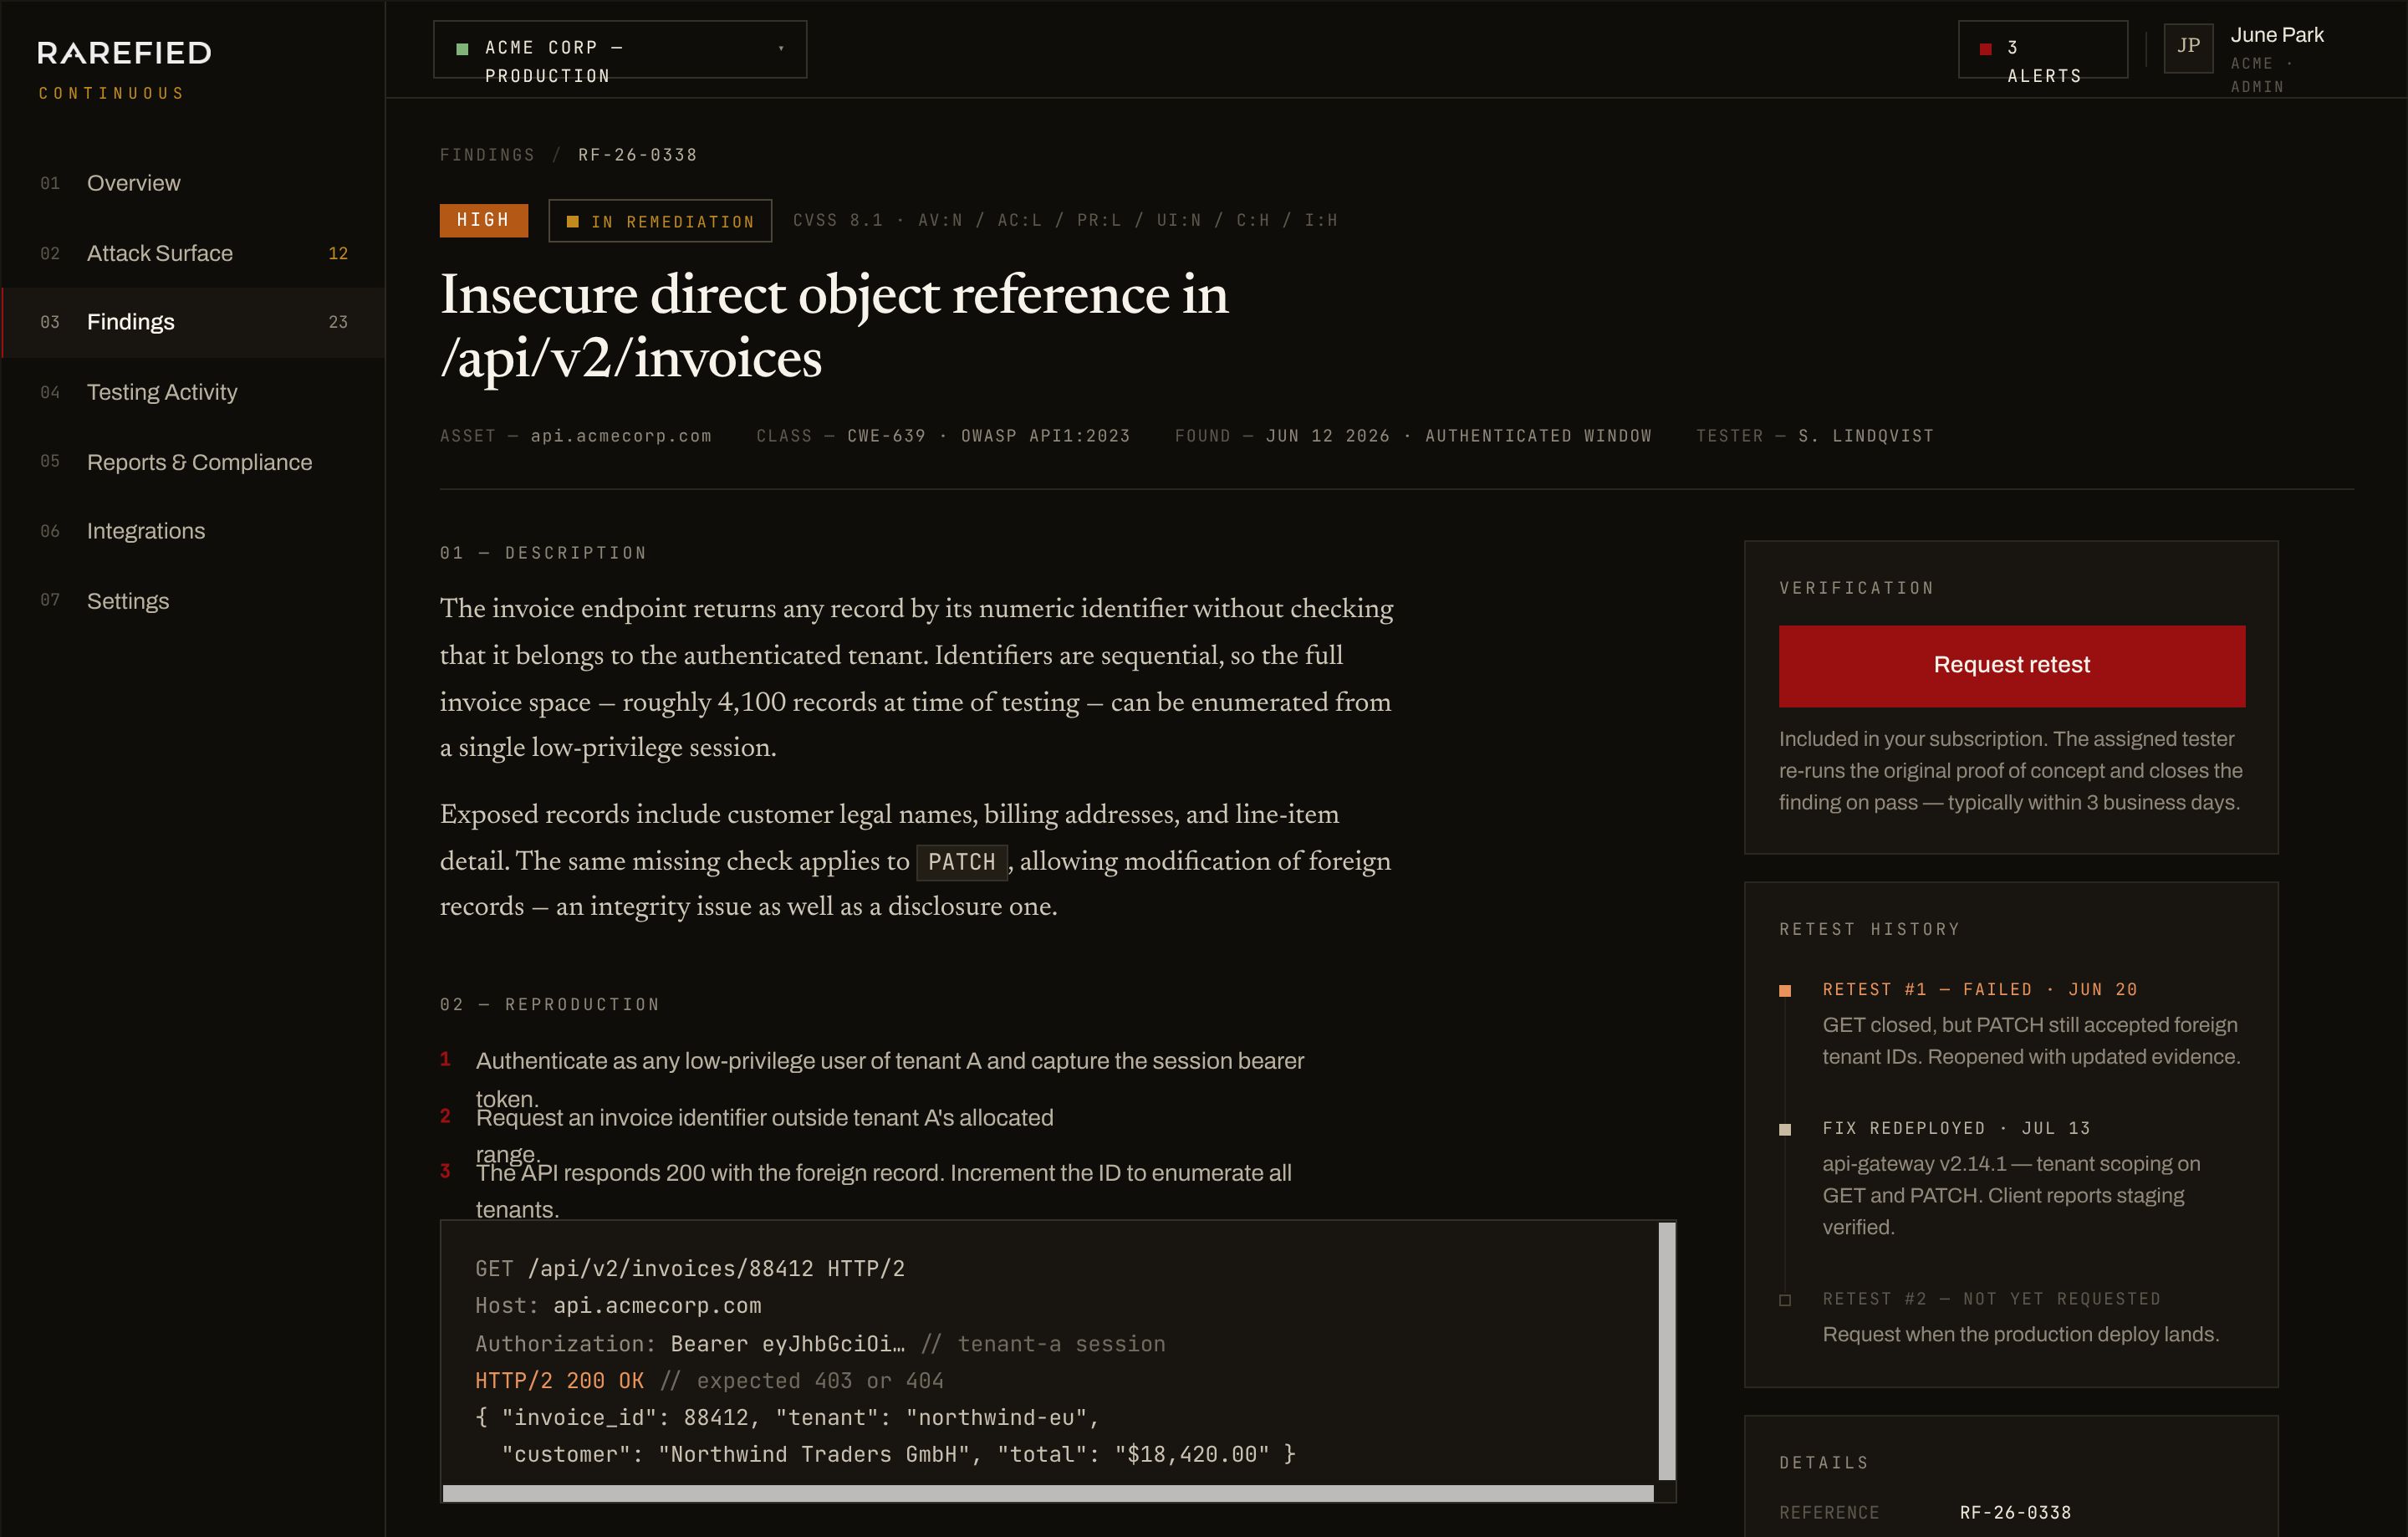Open Settings from sidebar
The width and height of the screenshot is (2408, 1537).
click(x=192, y=601)
